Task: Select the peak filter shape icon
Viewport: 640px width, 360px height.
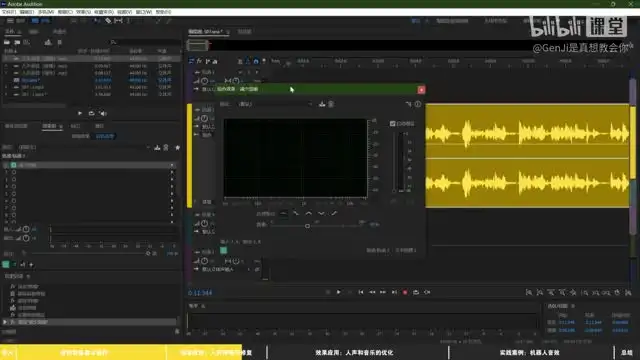Action: coord(309,213)
